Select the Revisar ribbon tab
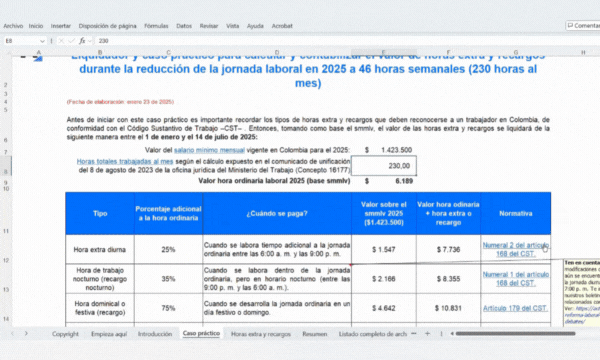 pos(209,26)
